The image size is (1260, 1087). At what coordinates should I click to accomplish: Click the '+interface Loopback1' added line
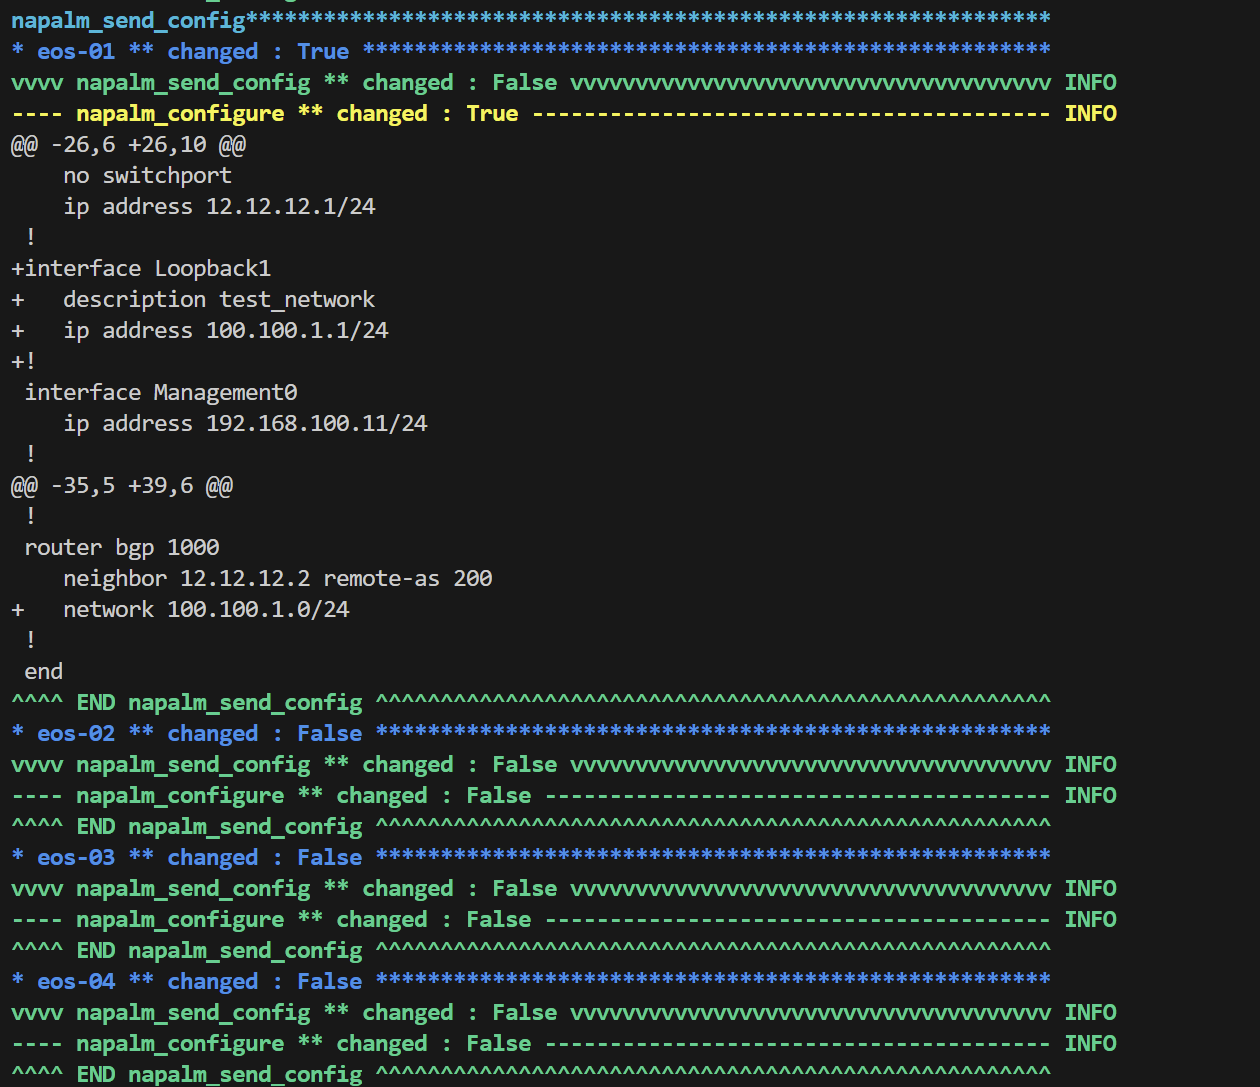point(141,268)
